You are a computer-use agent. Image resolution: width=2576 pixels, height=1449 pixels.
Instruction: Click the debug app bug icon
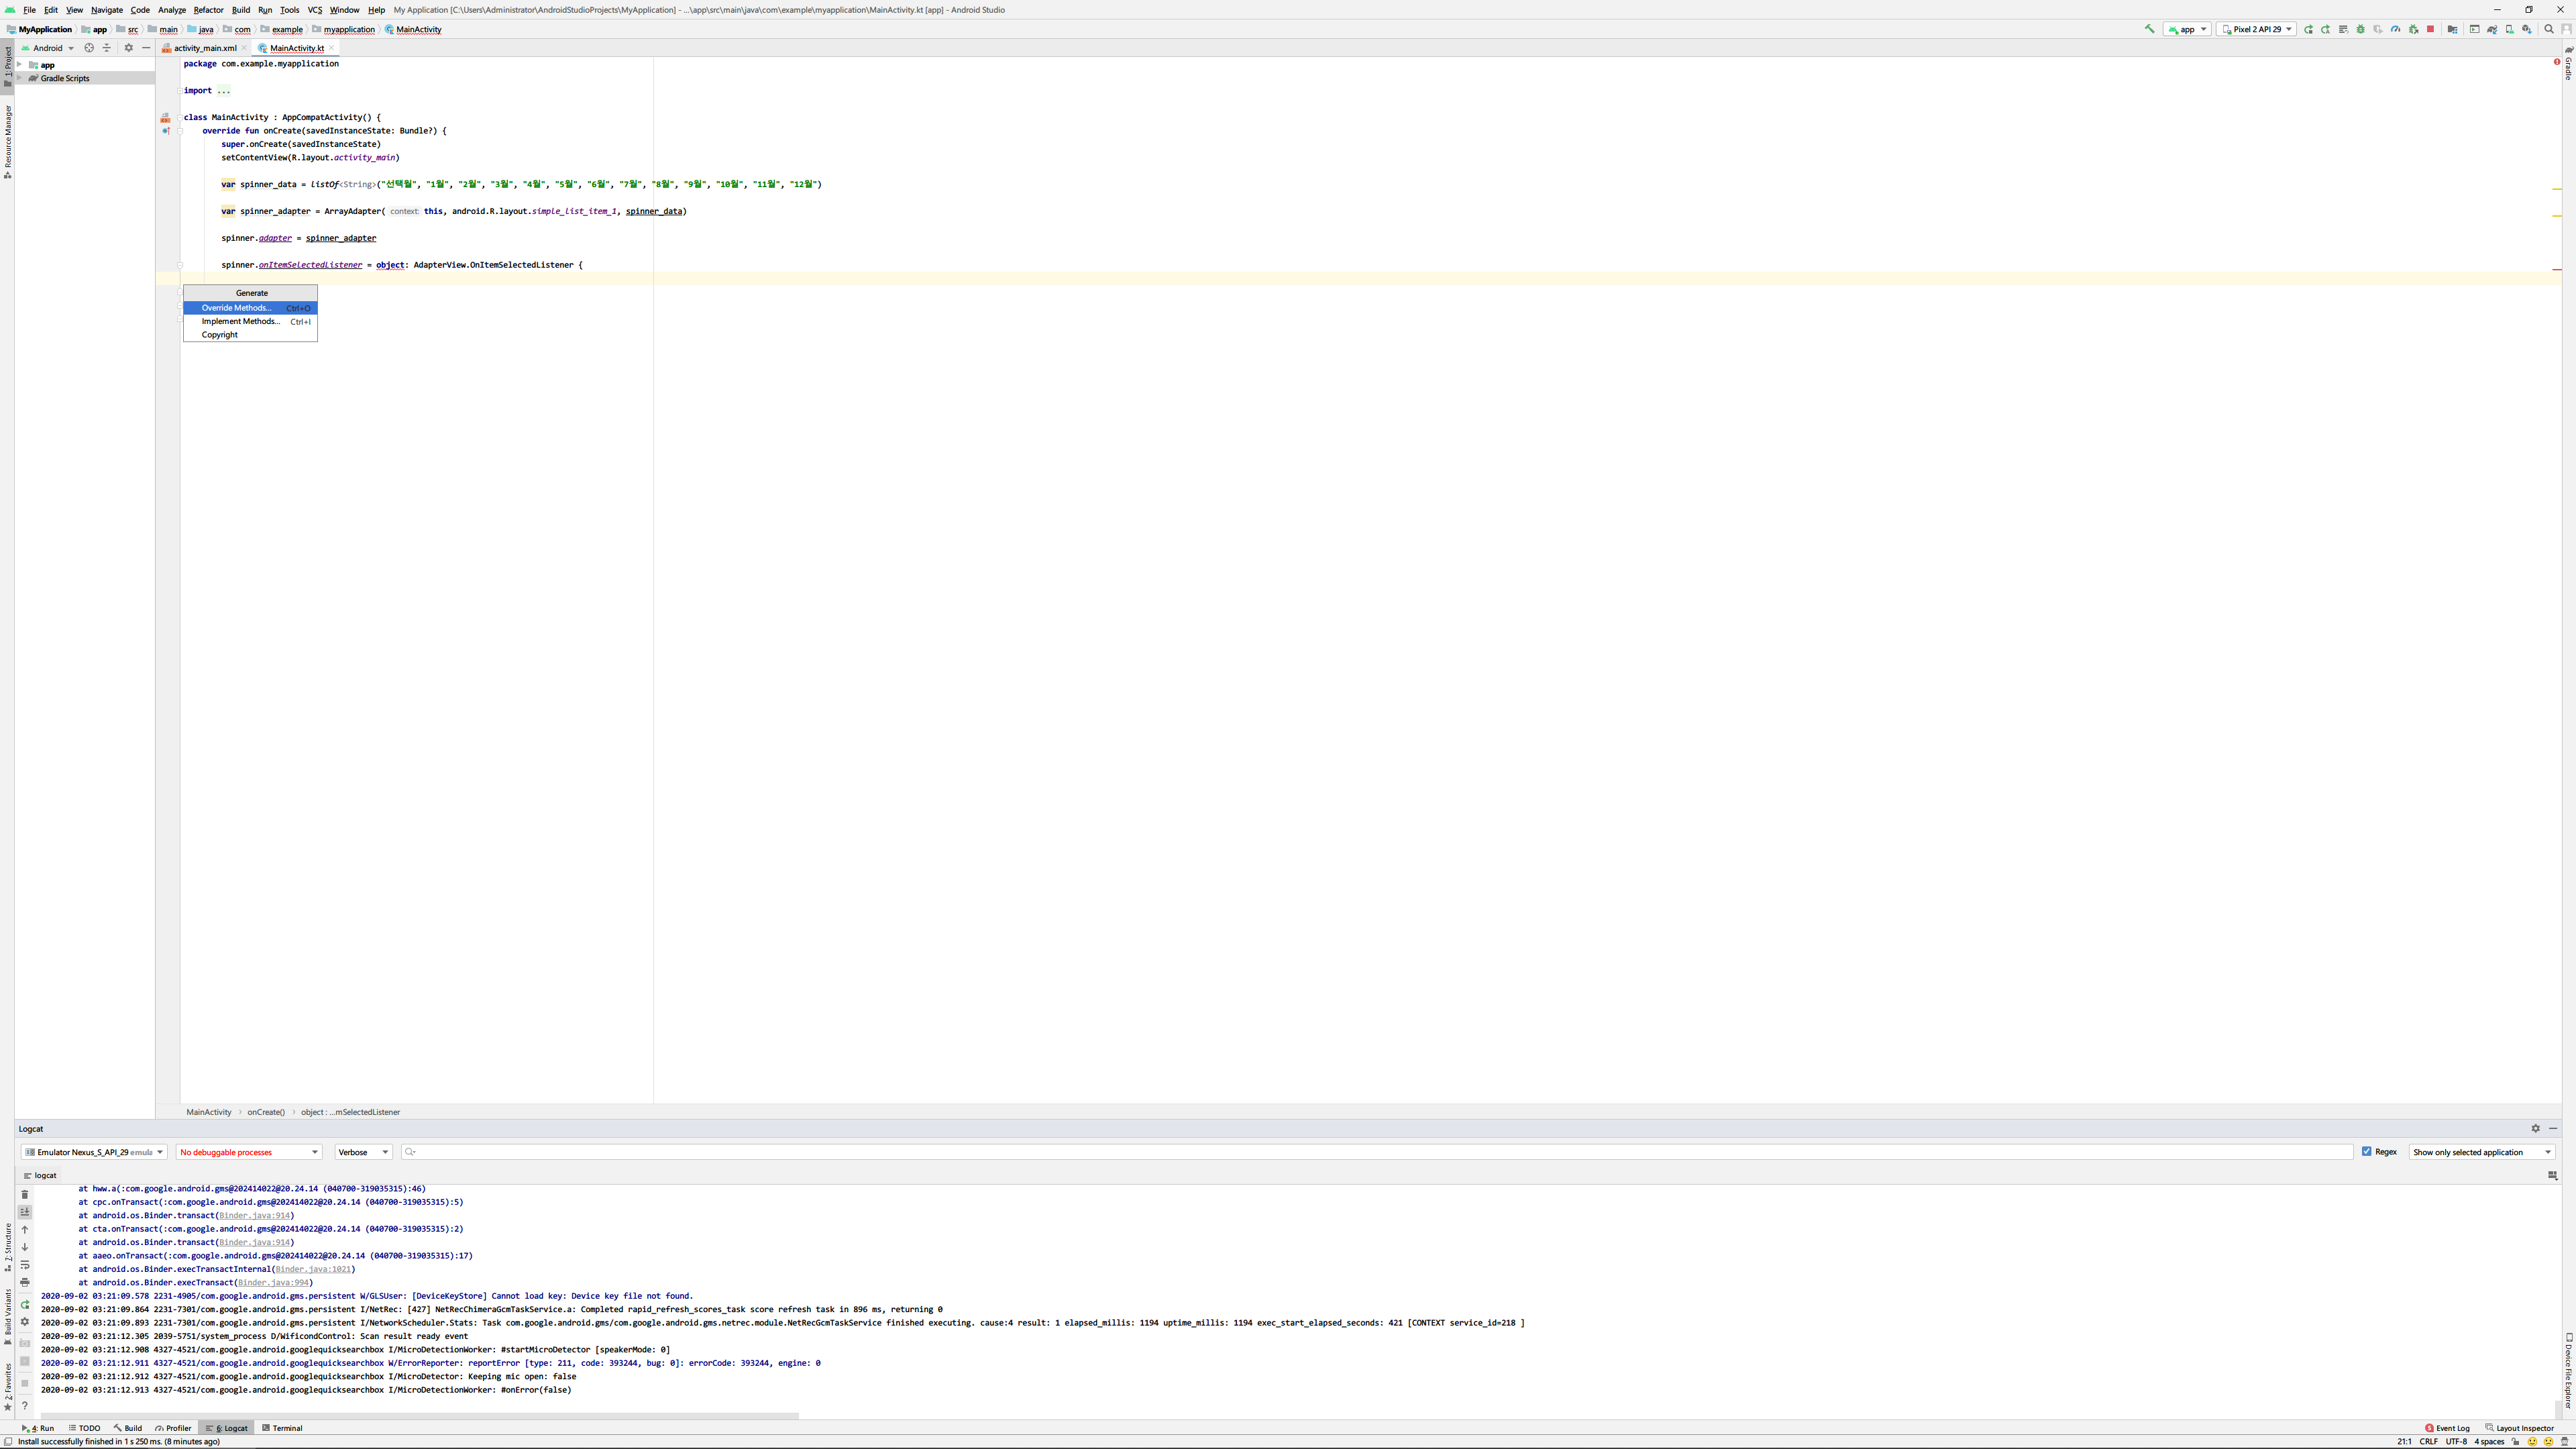click(x=2361, y=29)
